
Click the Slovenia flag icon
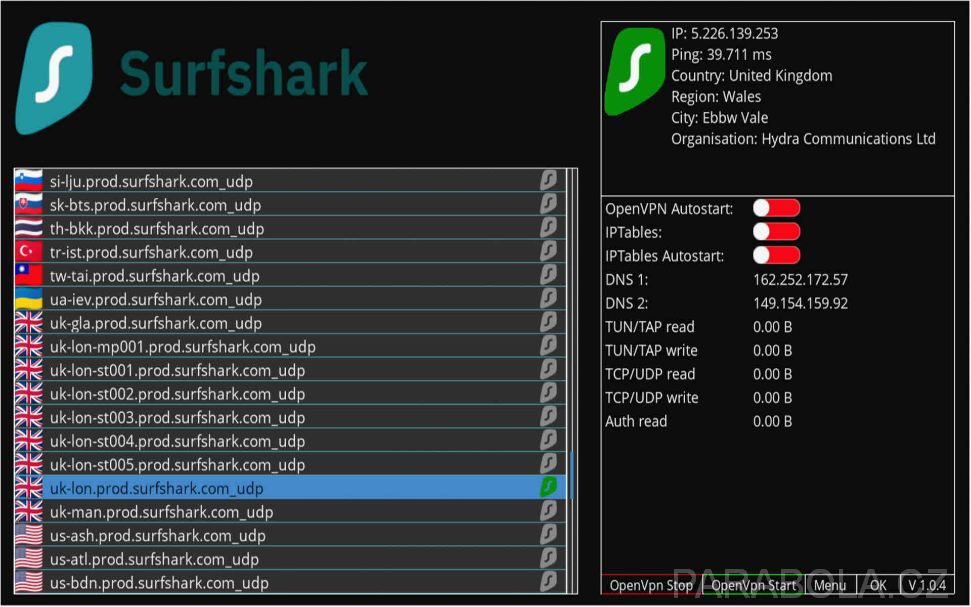click(28, 181)
